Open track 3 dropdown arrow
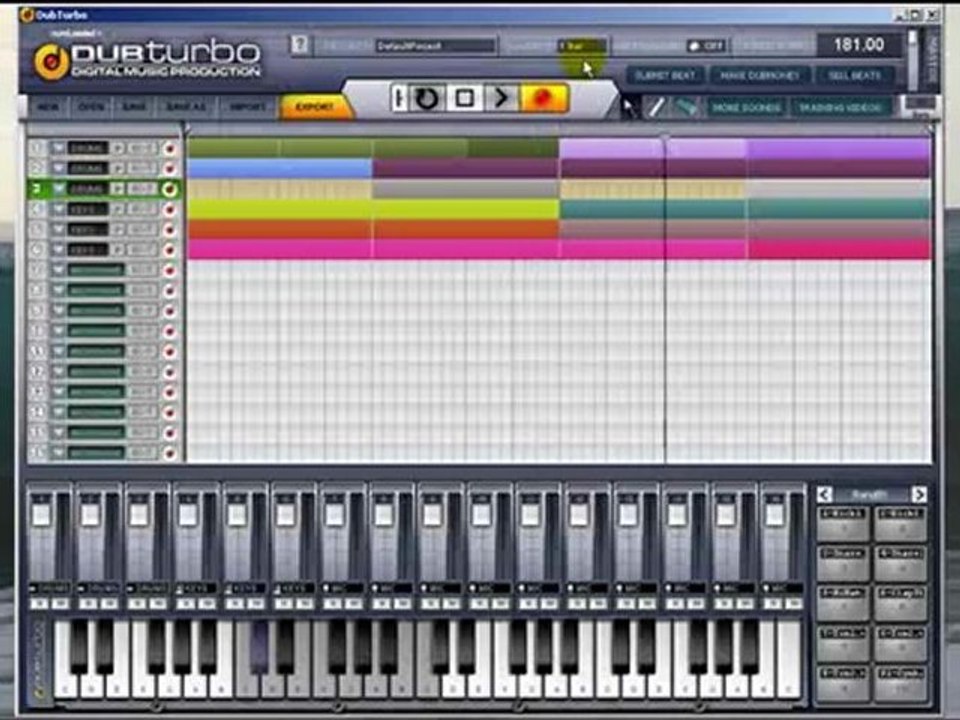The height and width of the screenshot is (720, 960). click(58, 189)
